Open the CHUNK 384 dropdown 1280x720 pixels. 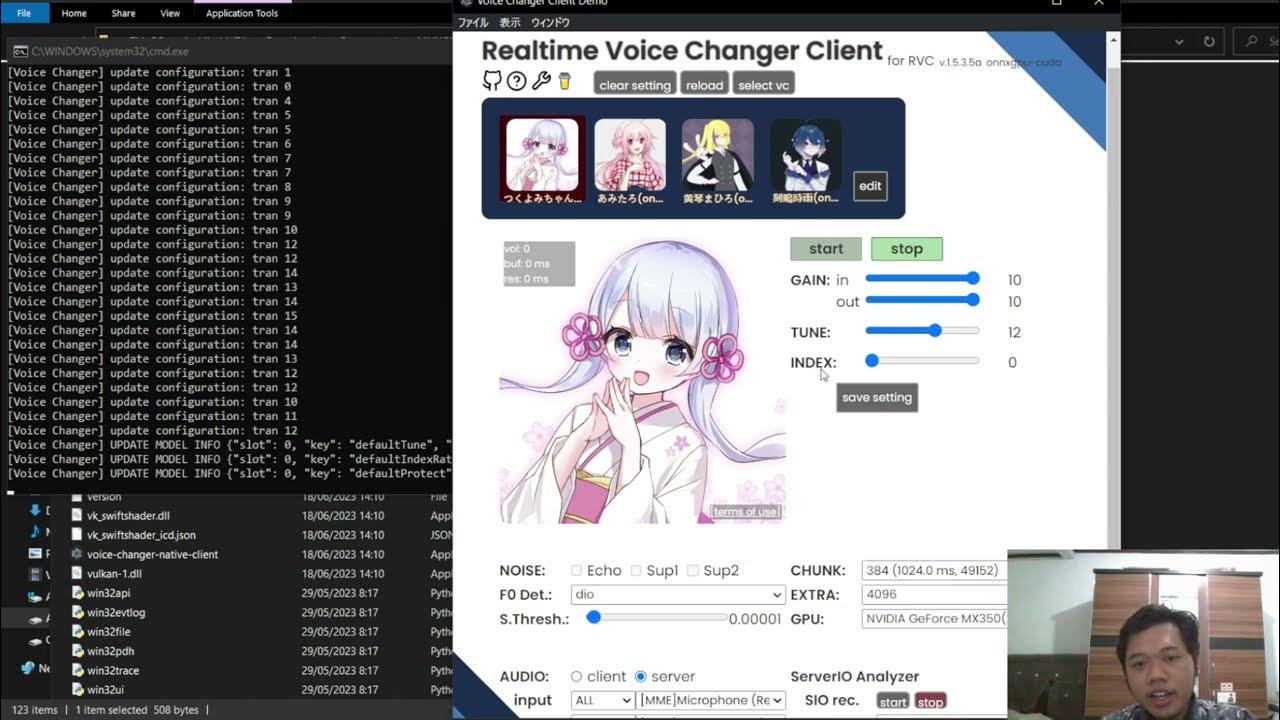point(934,570)
